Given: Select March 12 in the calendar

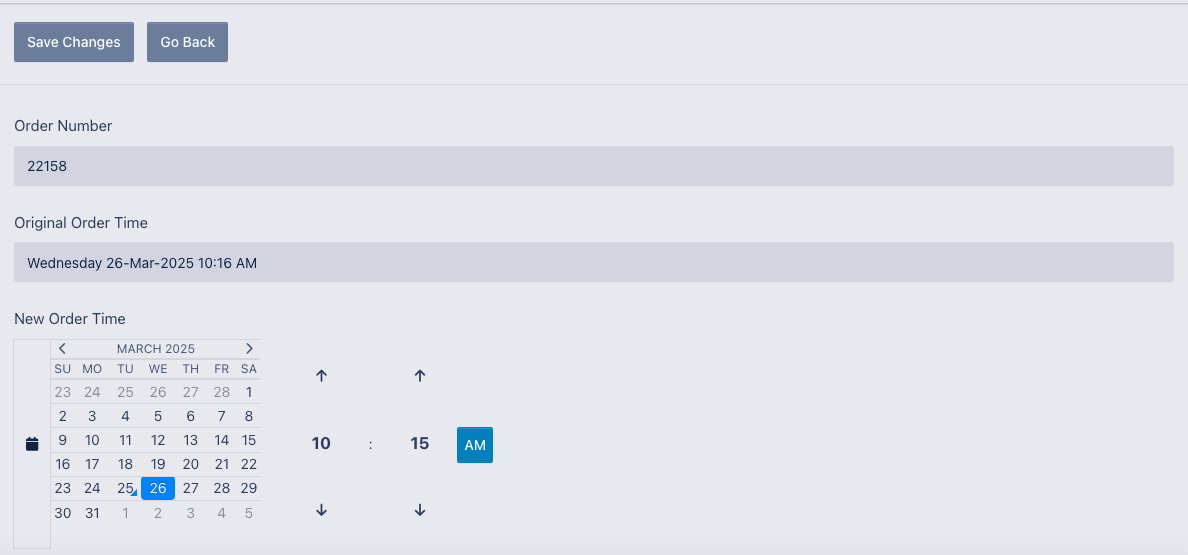Looking at the screenshot, I should click(x=158, y=440).
